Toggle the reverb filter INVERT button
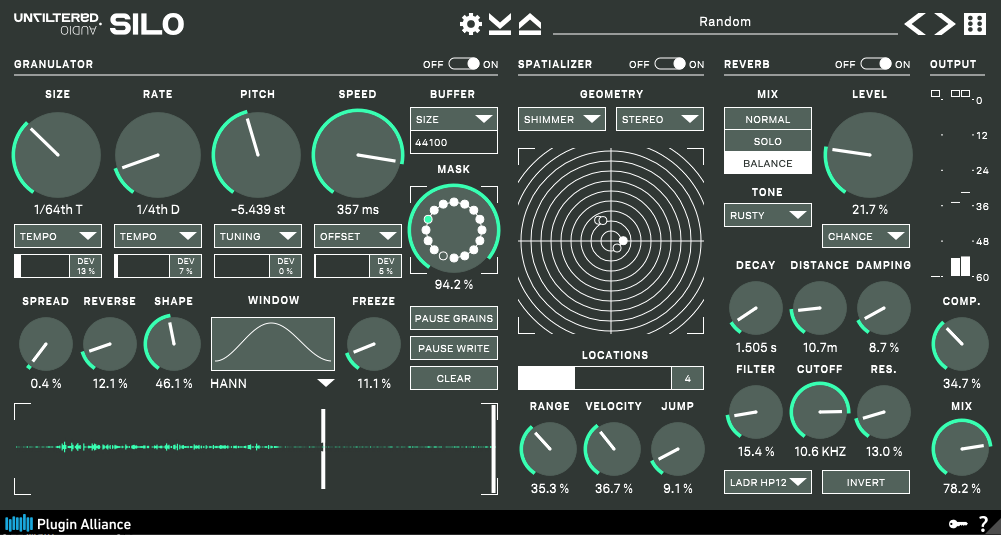Viewport: 1001px width, 535px height. (866, 482)
